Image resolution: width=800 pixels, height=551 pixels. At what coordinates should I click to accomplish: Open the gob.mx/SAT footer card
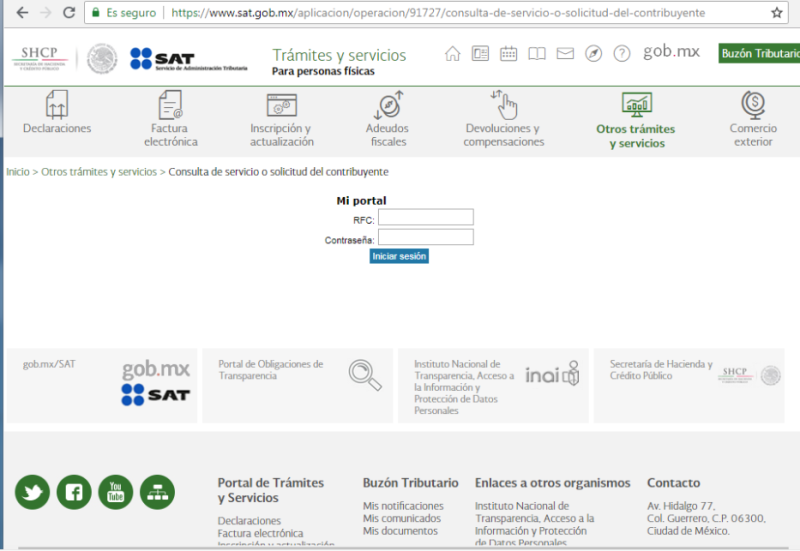point(102,386)
